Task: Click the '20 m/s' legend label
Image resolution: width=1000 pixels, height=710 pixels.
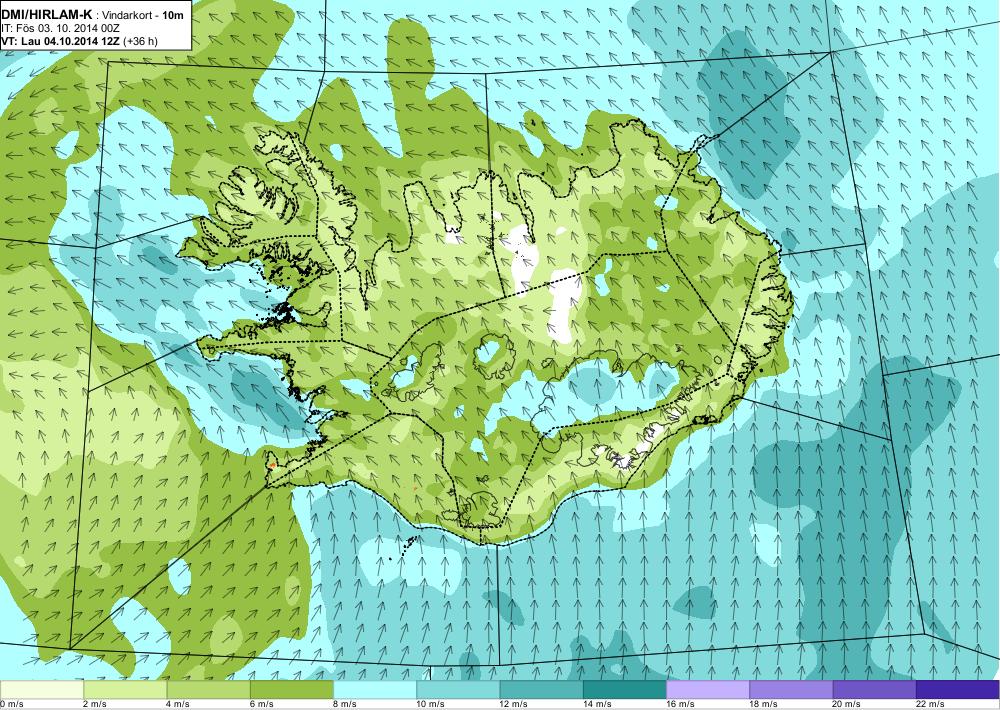Action: pyautogui.click(x=847, y=704)
